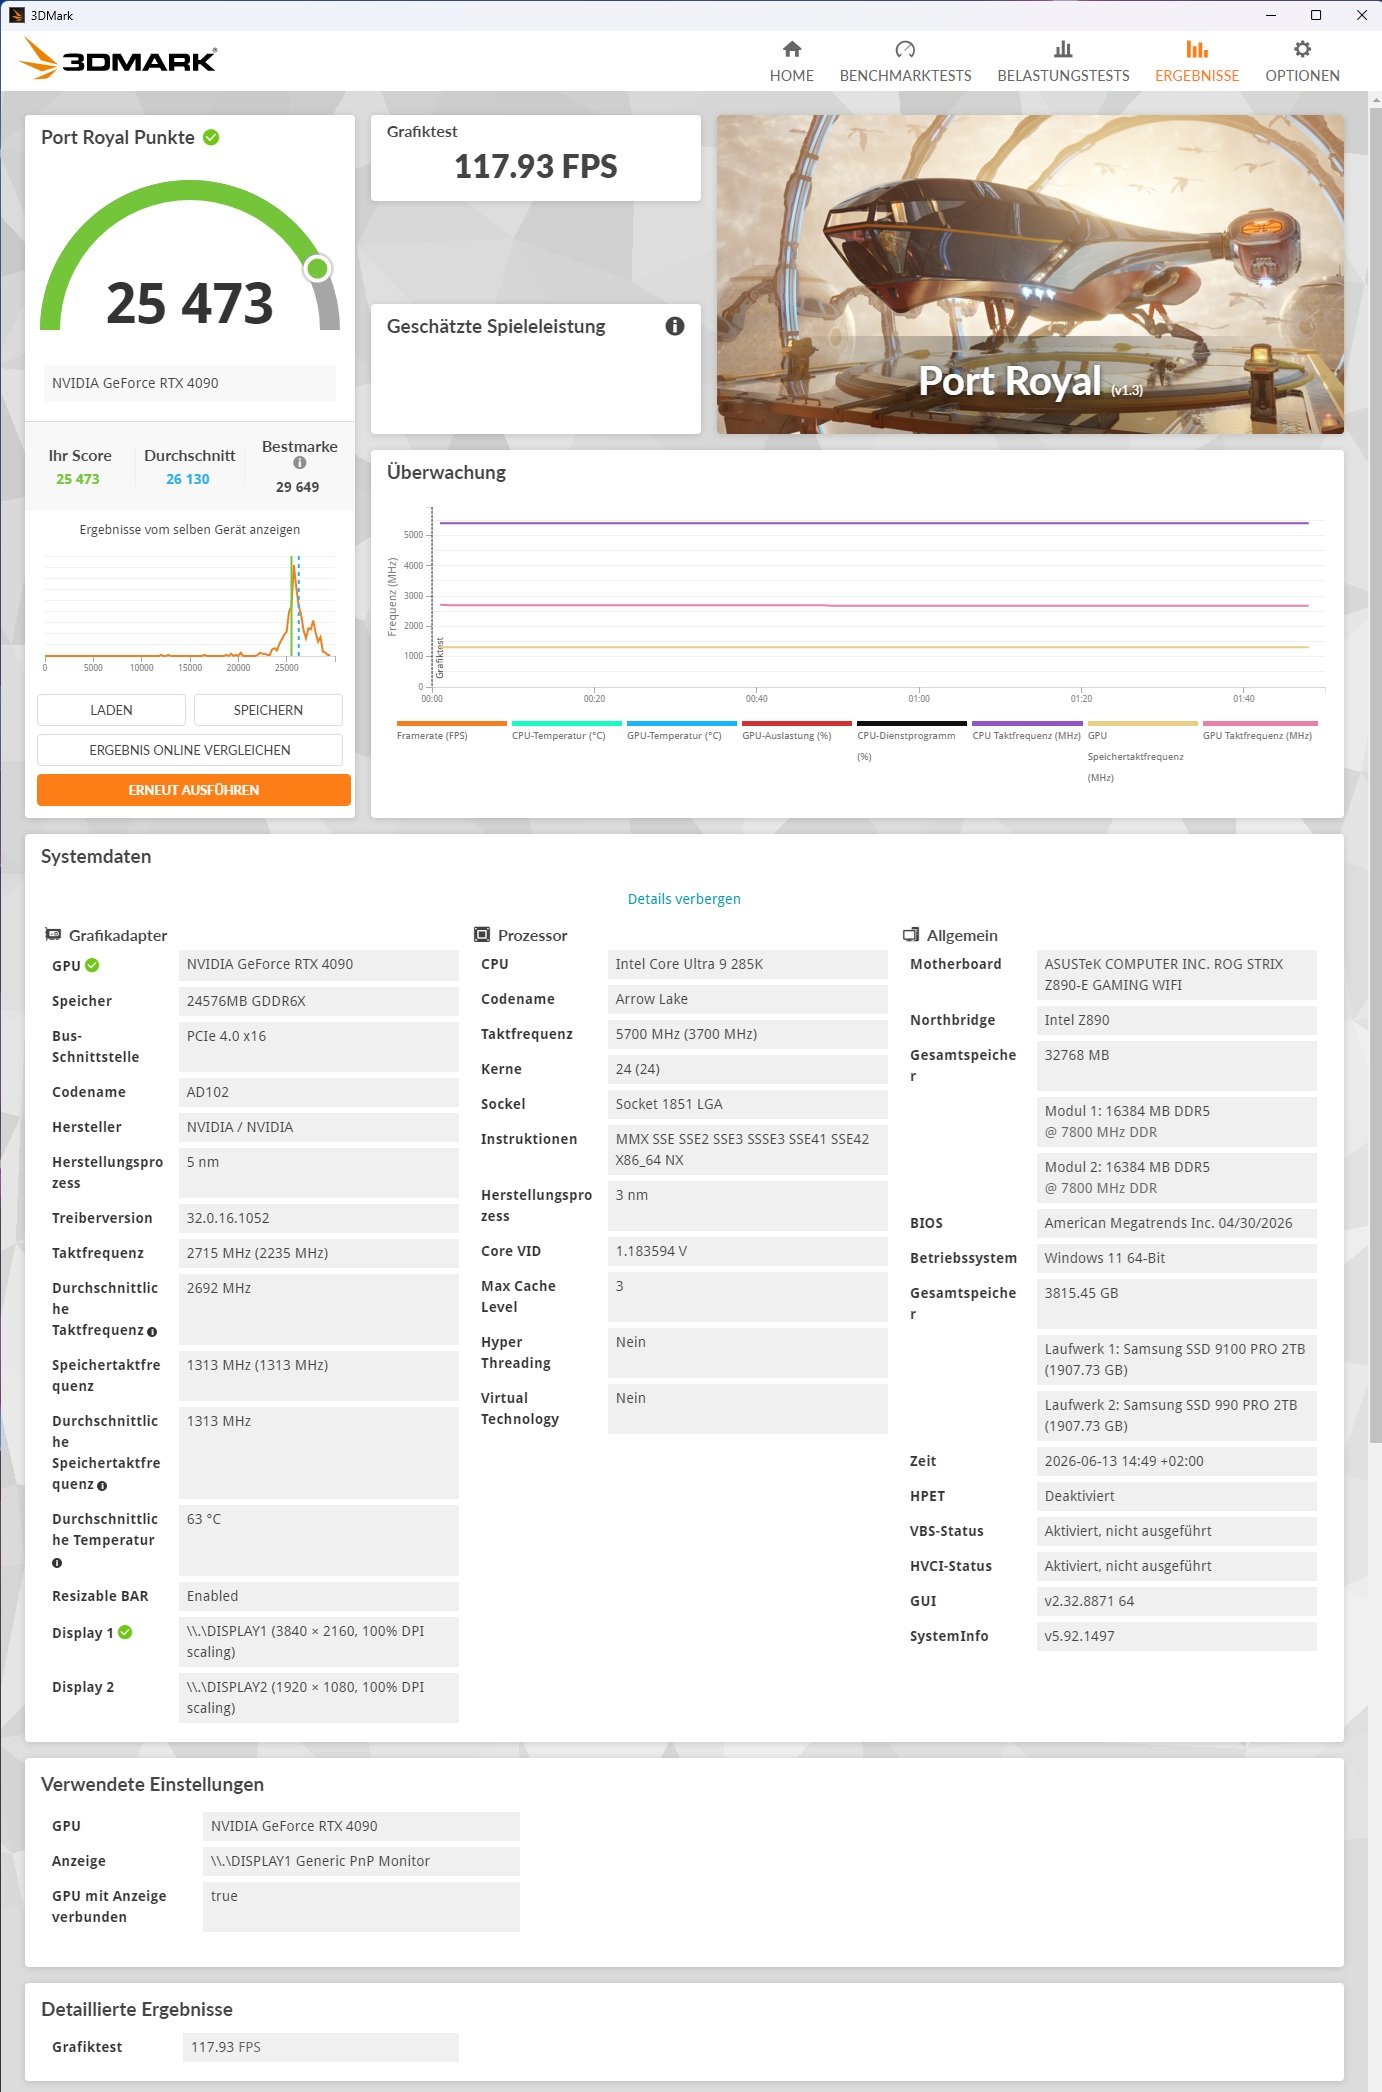Click the HPET value Deaktiviert
Viewport: 1382px width, 2092px height.
click(x=1176, y=1496)
